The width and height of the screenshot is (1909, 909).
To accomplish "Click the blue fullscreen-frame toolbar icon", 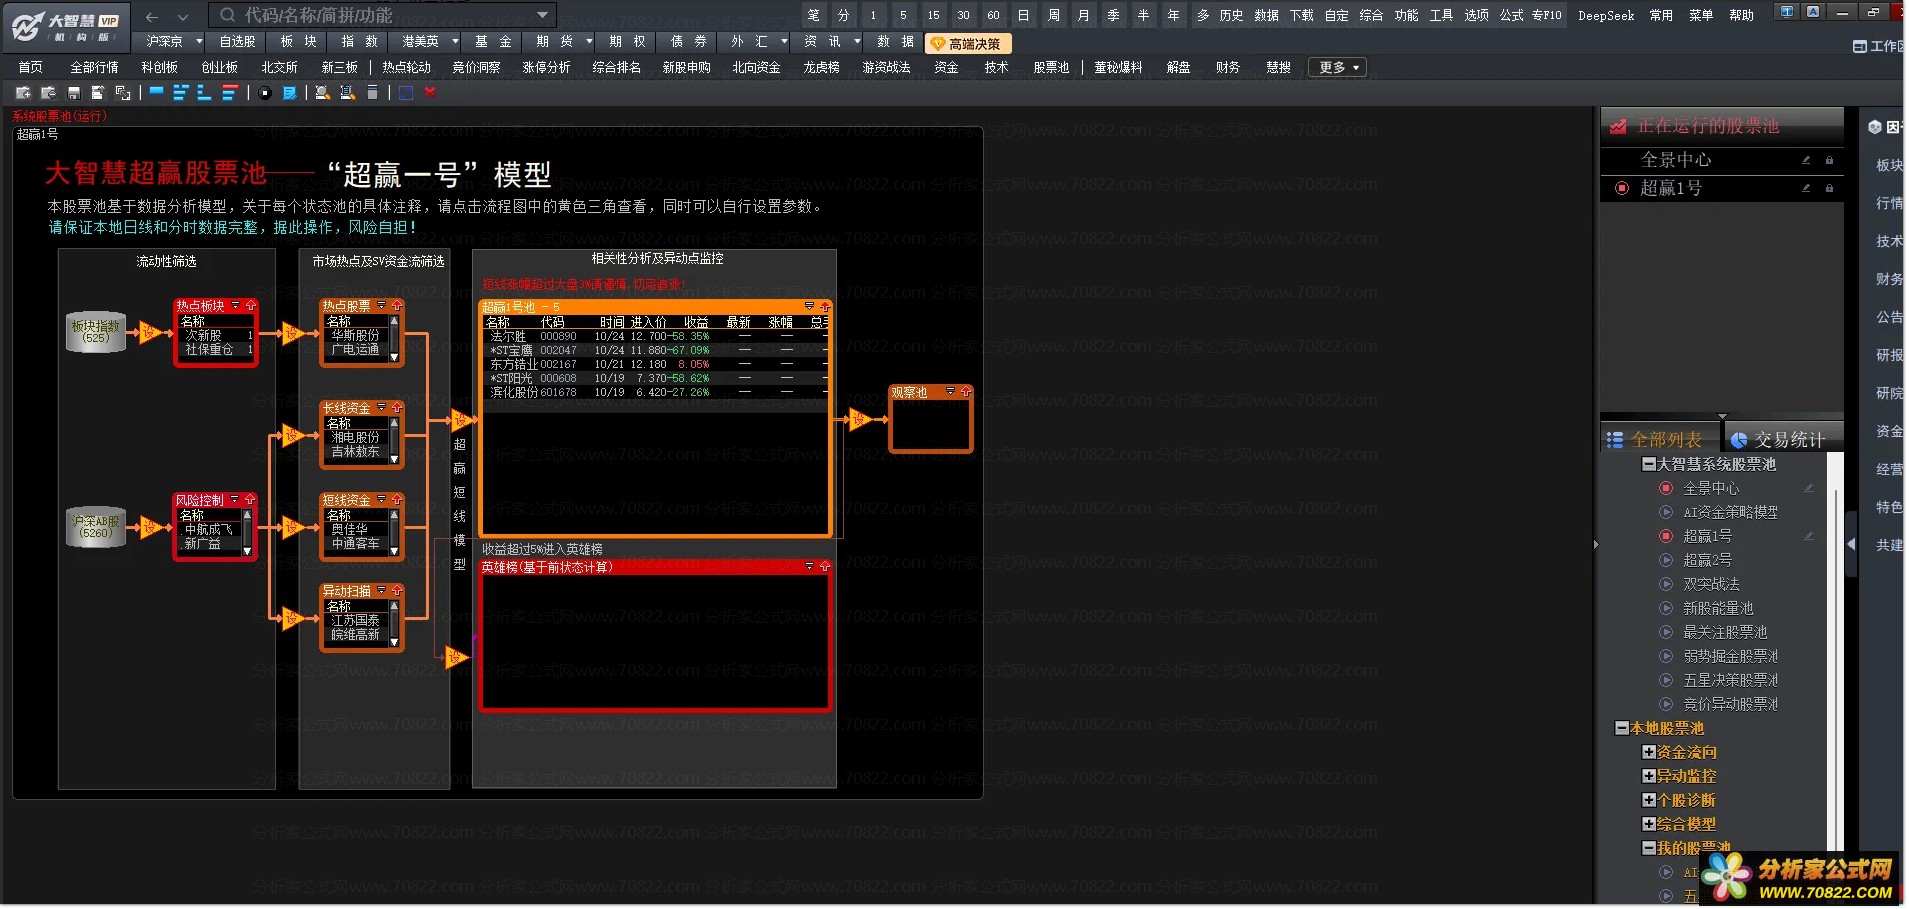I will pos(406,93).
